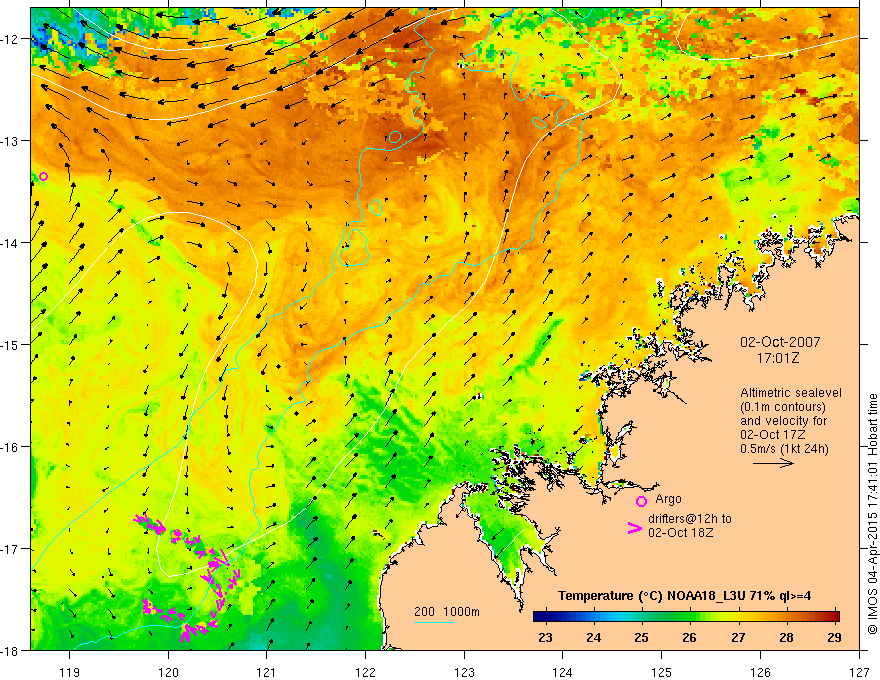Click the colorbar label '23'
Screen dimensions: 880x680
click(545, 637)
